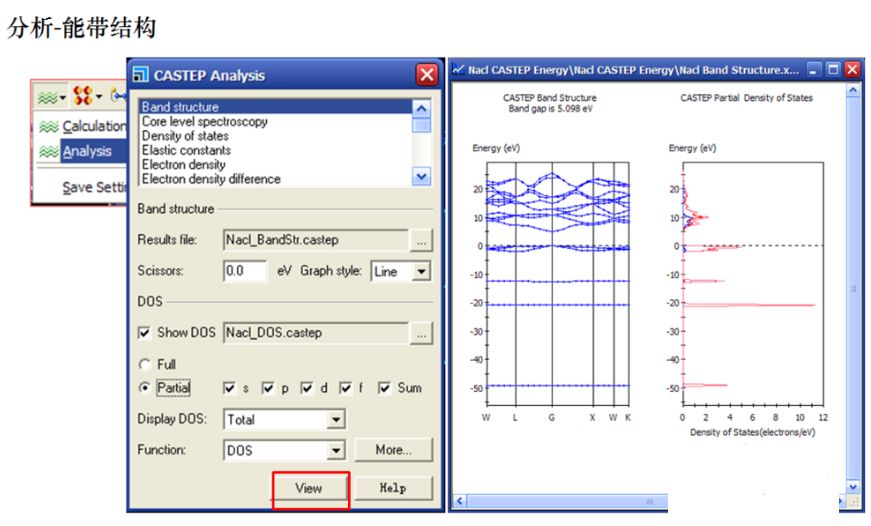Screen dimensions: 871x526
Task: Toggle the Sum checkbox
Action: coord(384,388)
